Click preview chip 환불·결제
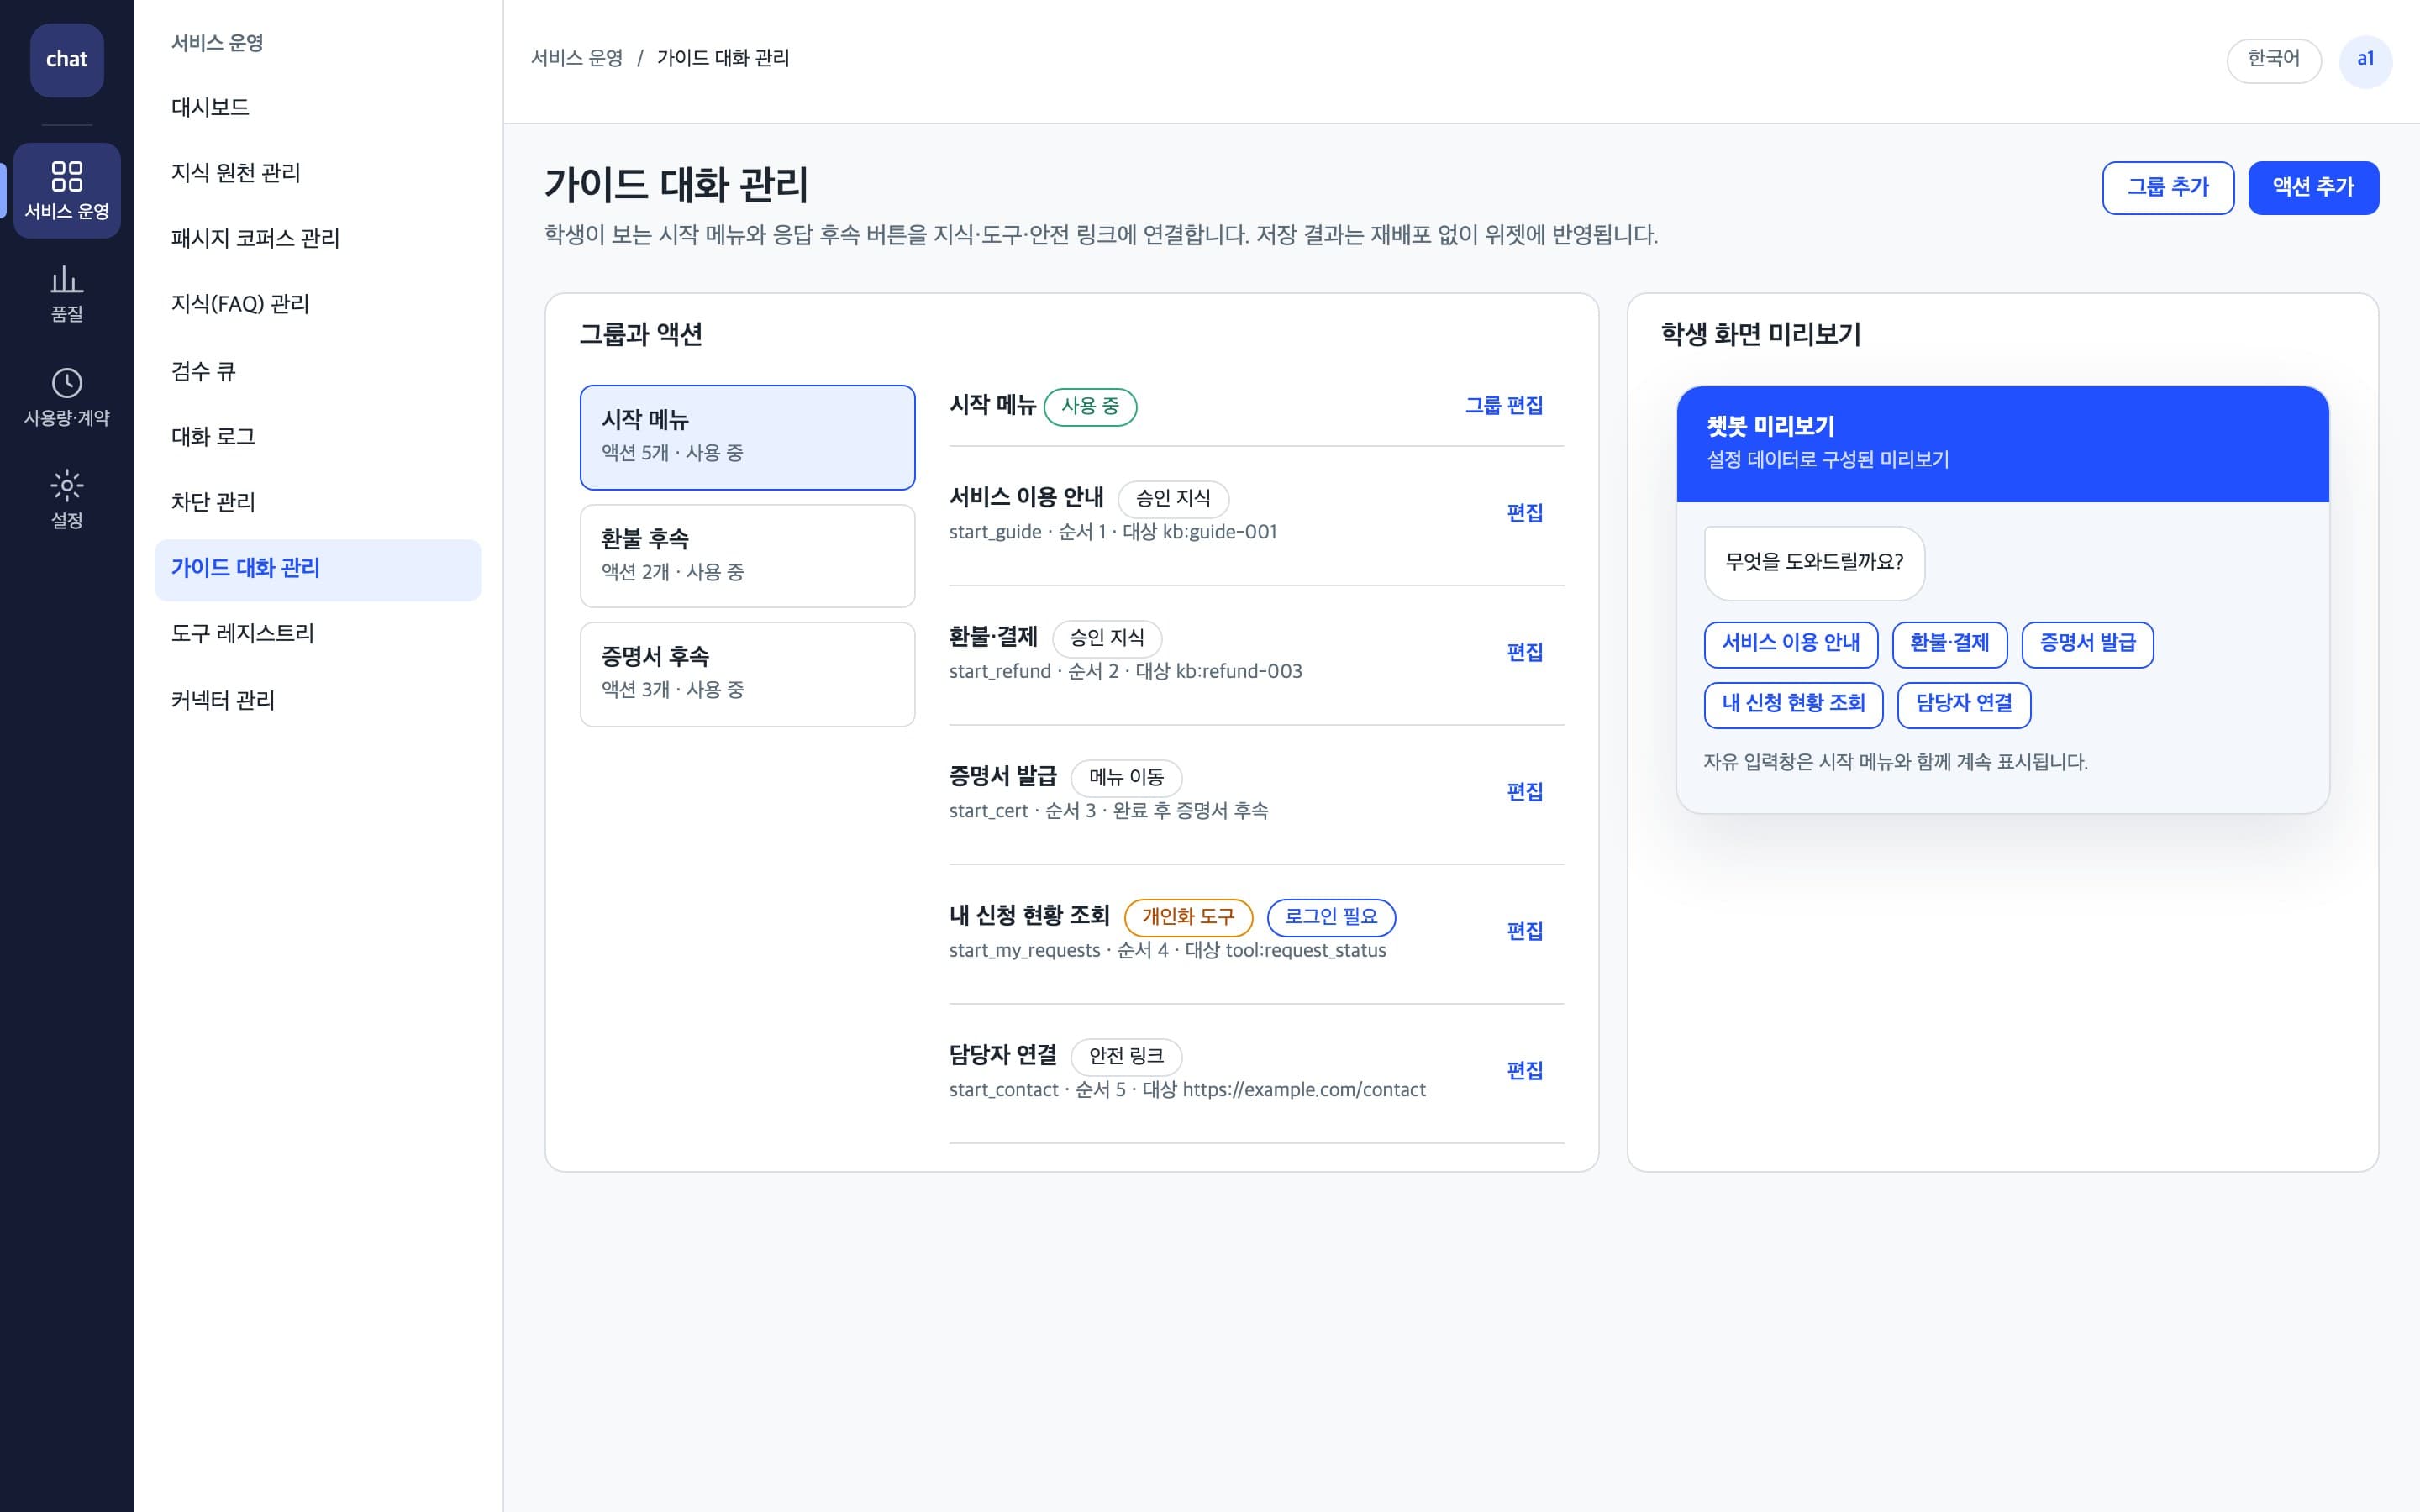Viewport: 2420px width, 1512px height. [x=1949, y=644]
